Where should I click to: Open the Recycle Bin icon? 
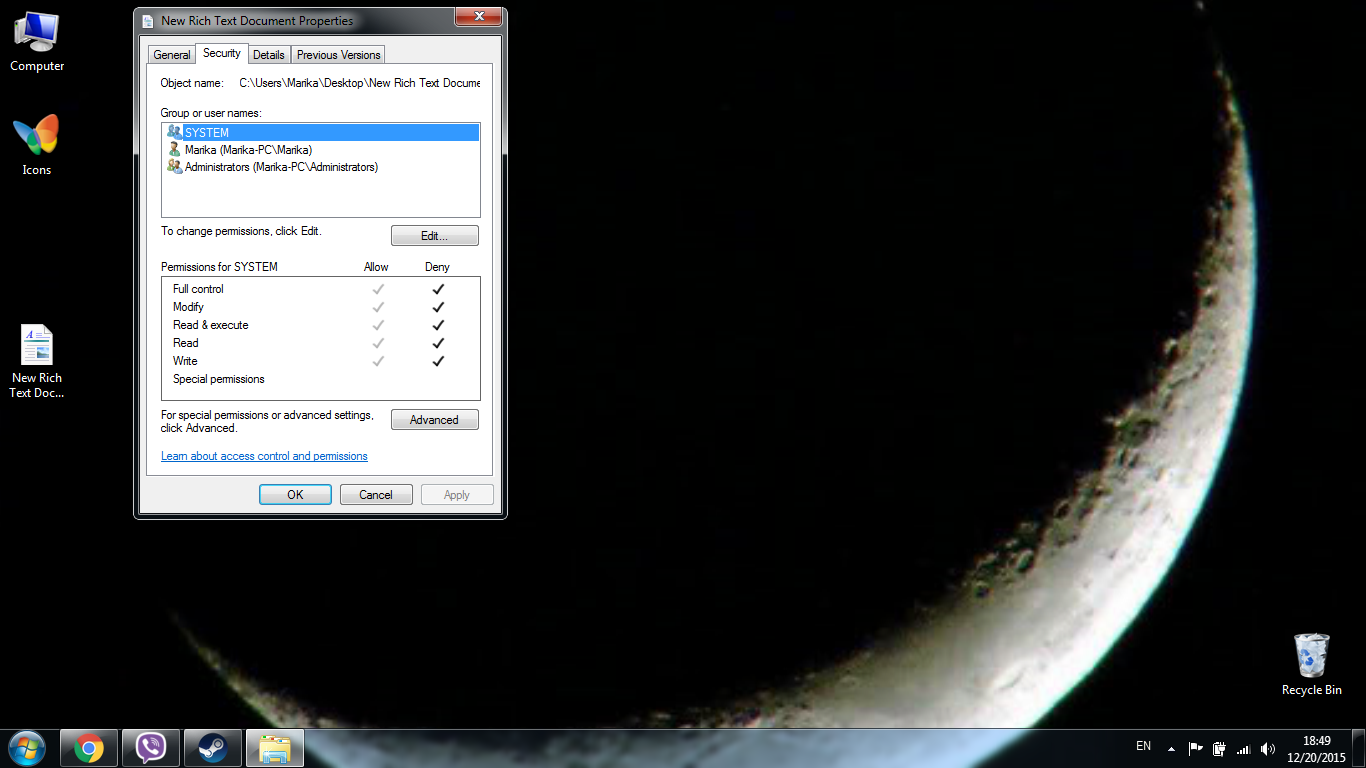click(1311, 665)
